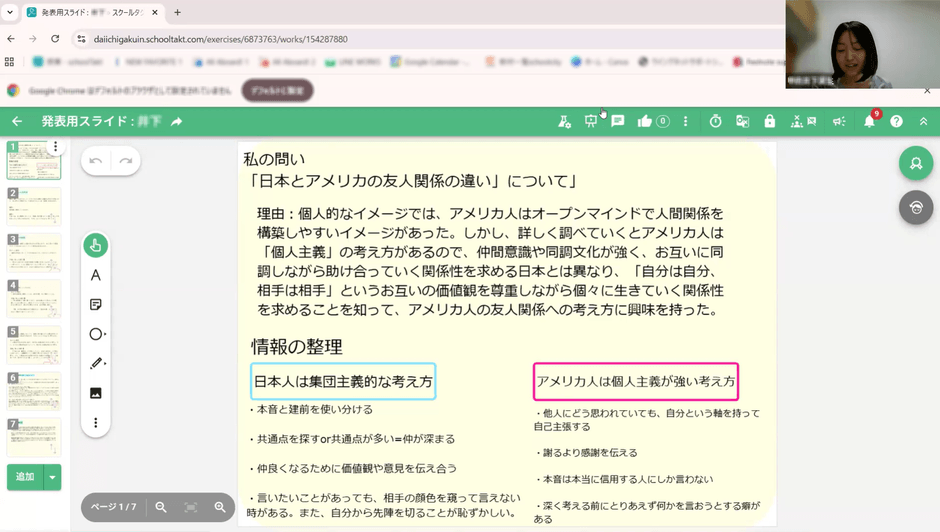Click the blurred pill button in Chrome banner
Image resolution: width=940 pixels, height=532 pixels.
[x=278, y=91]
